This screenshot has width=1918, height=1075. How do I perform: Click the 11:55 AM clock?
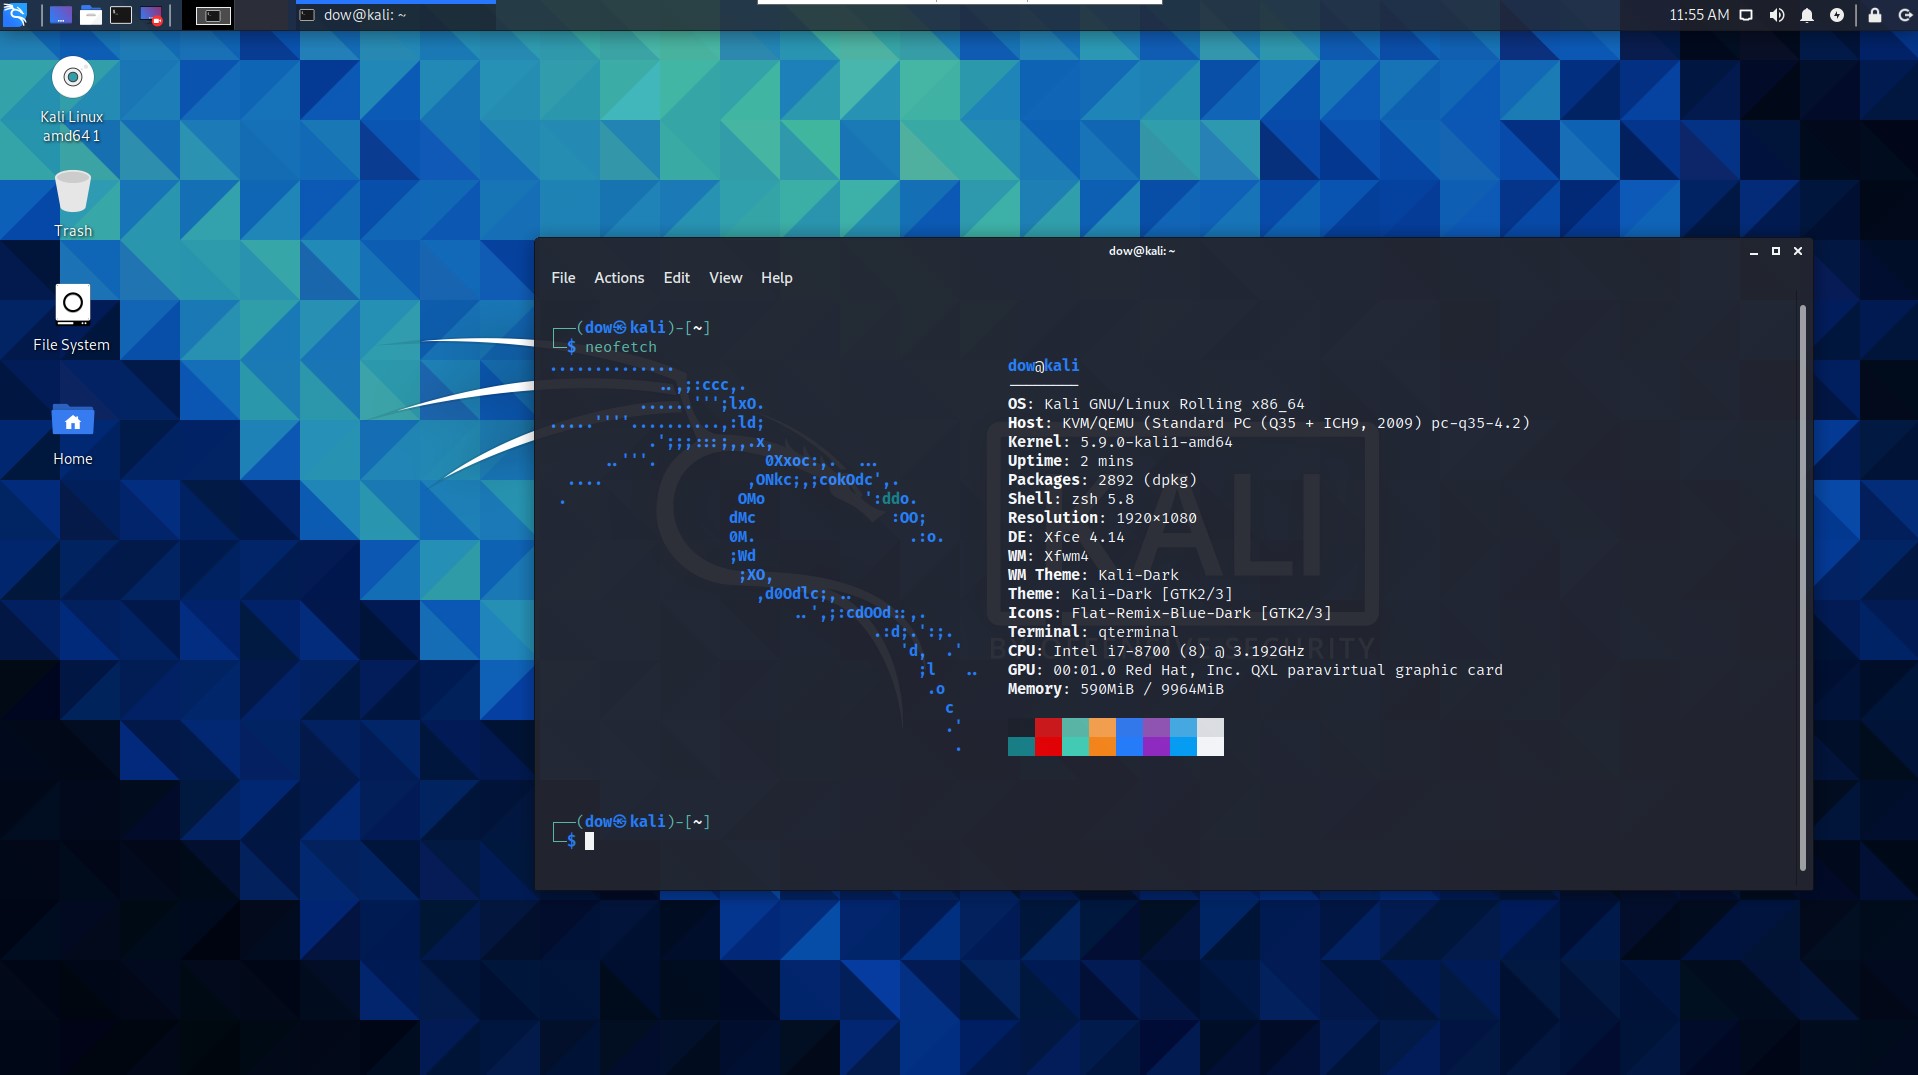click(1698, 15)
